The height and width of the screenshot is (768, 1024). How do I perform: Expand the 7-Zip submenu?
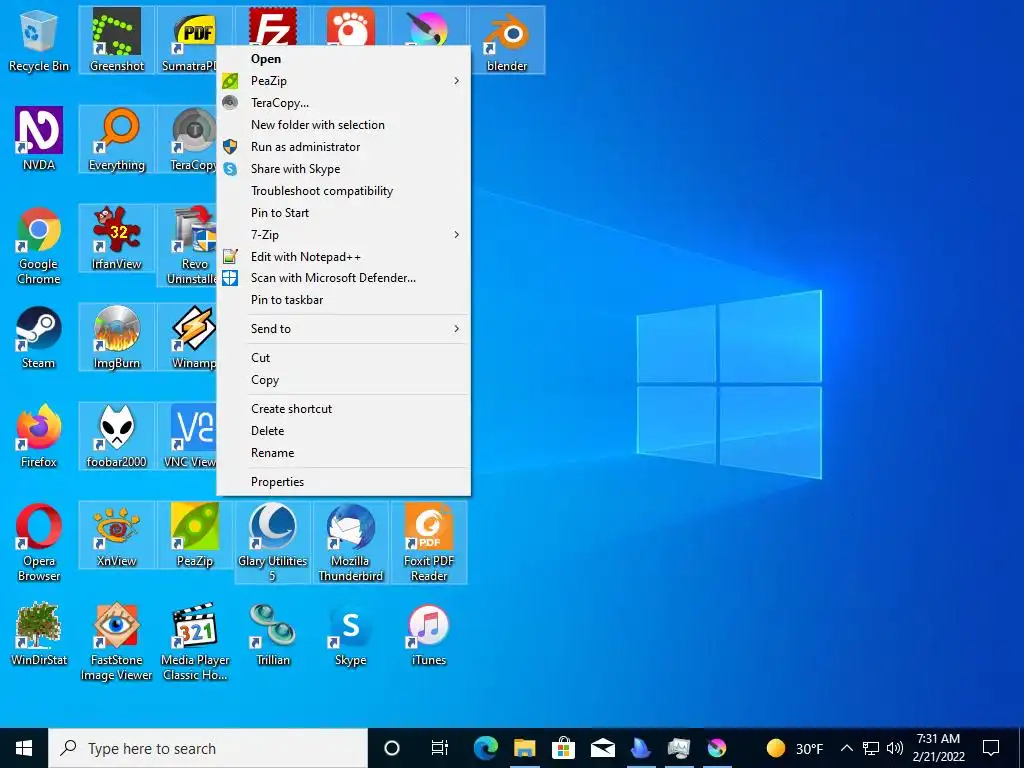click(x=344, y=235)
